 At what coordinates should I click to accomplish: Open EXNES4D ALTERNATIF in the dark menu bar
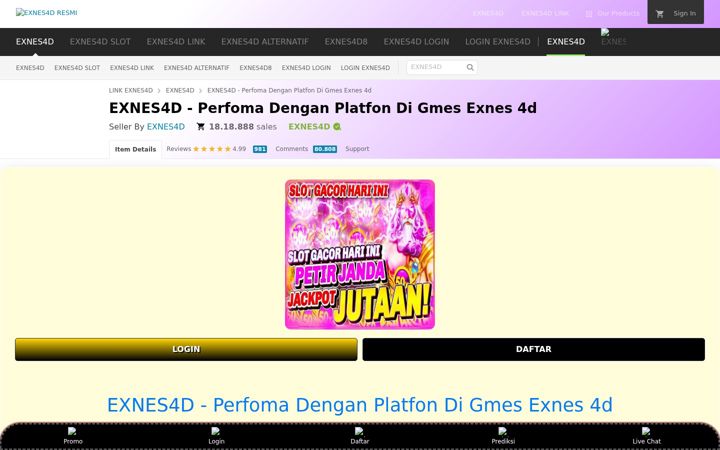(x=265, y=42)
